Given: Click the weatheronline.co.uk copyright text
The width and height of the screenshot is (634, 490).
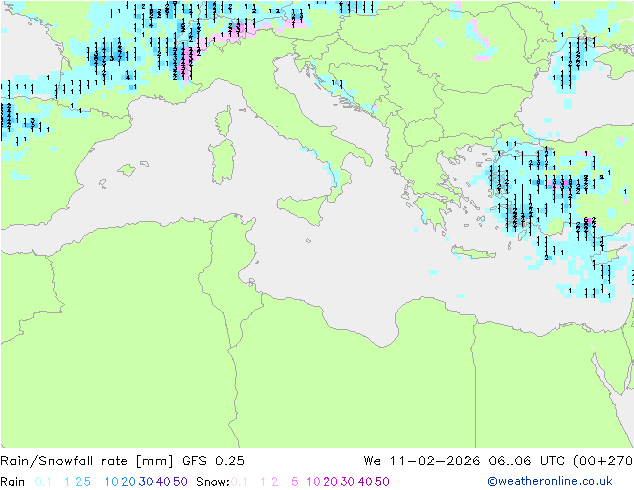Looking at the screenshot, I should coord(550,481).
